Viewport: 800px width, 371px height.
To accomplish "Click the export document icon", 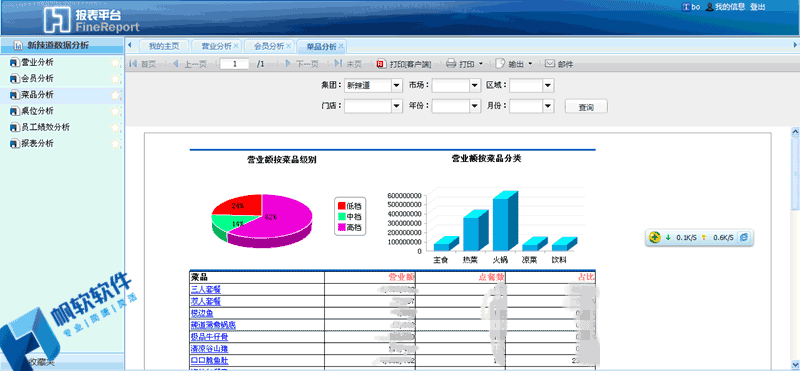I will pyautogui.click(x=499, y=64).
